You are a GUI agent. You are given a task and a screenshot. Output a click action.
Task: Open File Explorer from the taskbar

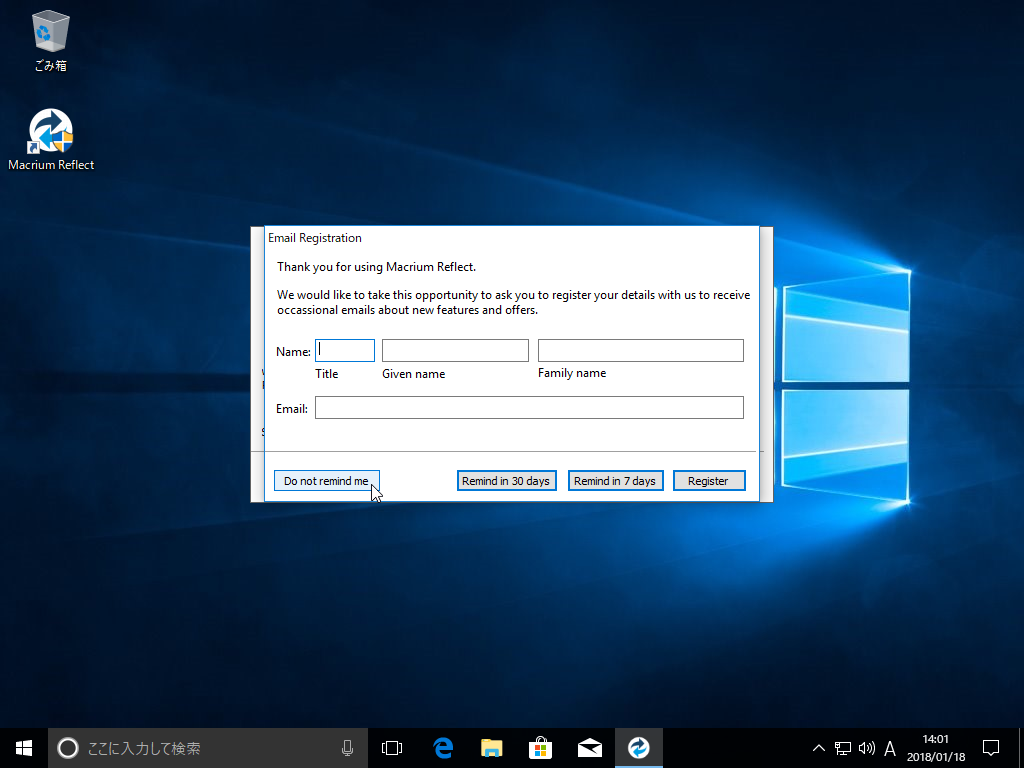pos(492,748)
